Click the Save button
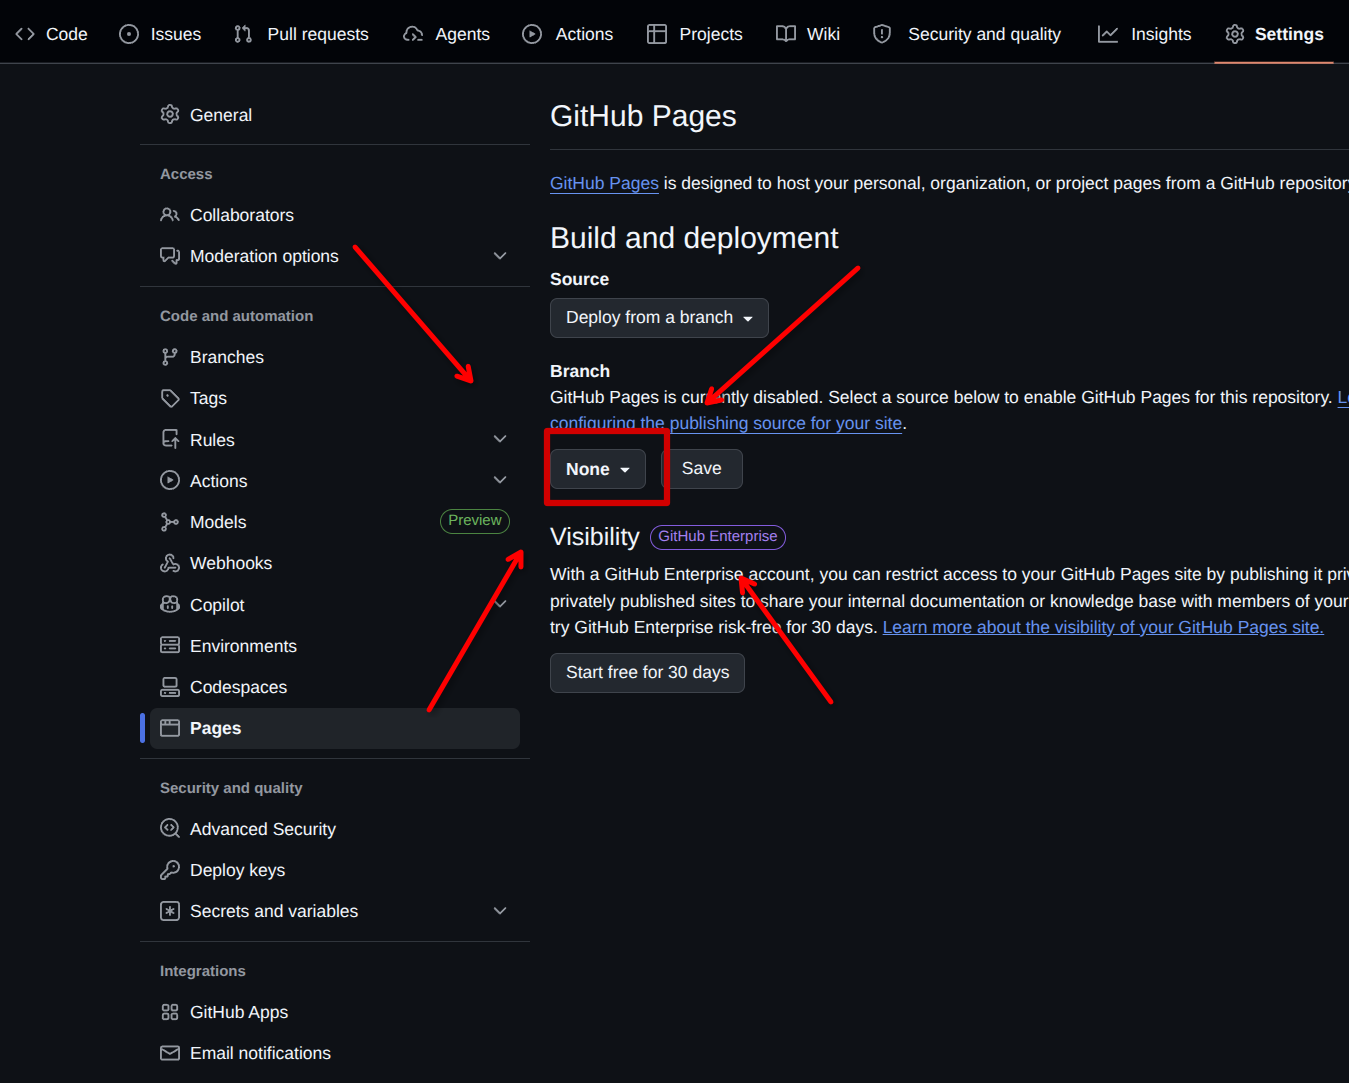Image resolution: width=1349 pixels, height=1083 pixels. coord(702,469)
